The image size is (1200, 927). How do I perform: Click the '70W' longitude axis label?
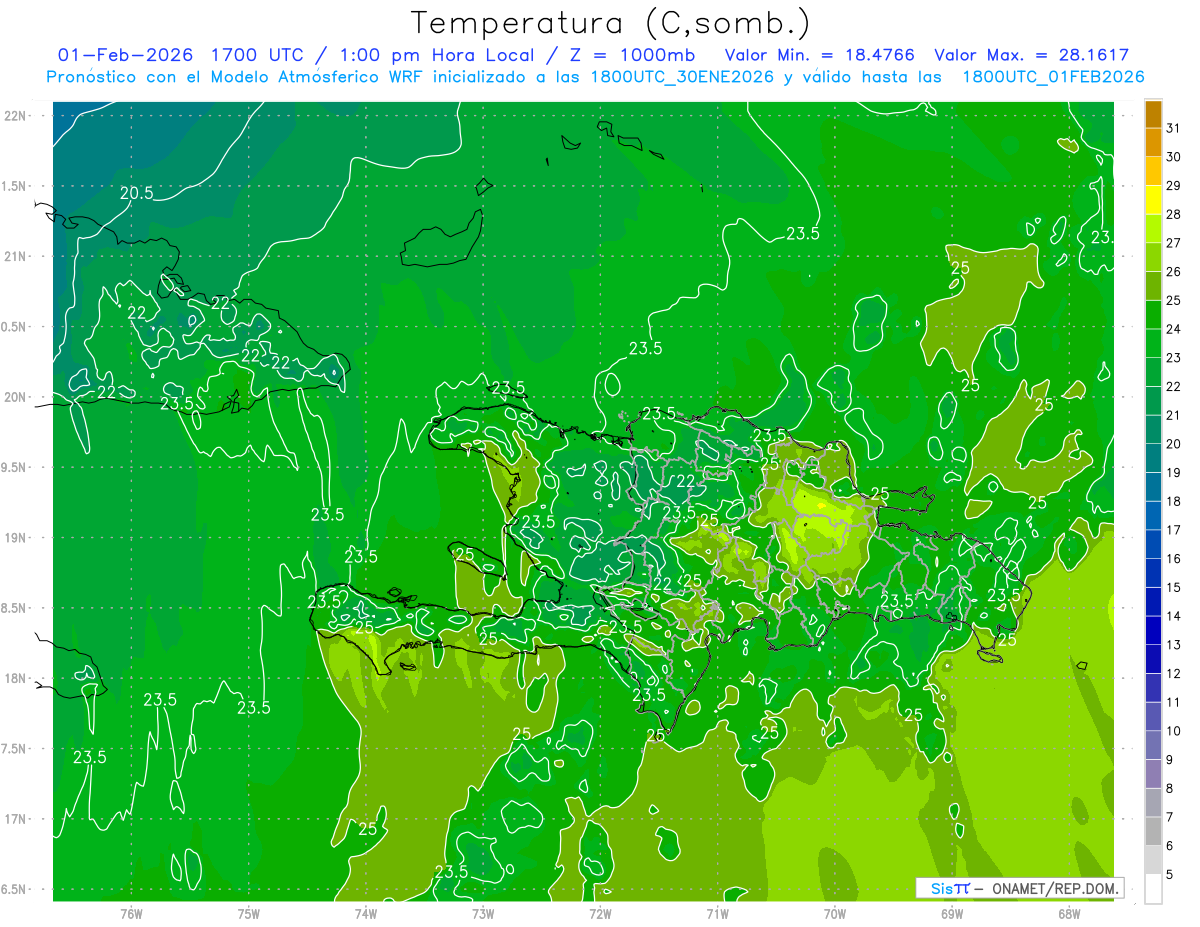pos(835,913)
